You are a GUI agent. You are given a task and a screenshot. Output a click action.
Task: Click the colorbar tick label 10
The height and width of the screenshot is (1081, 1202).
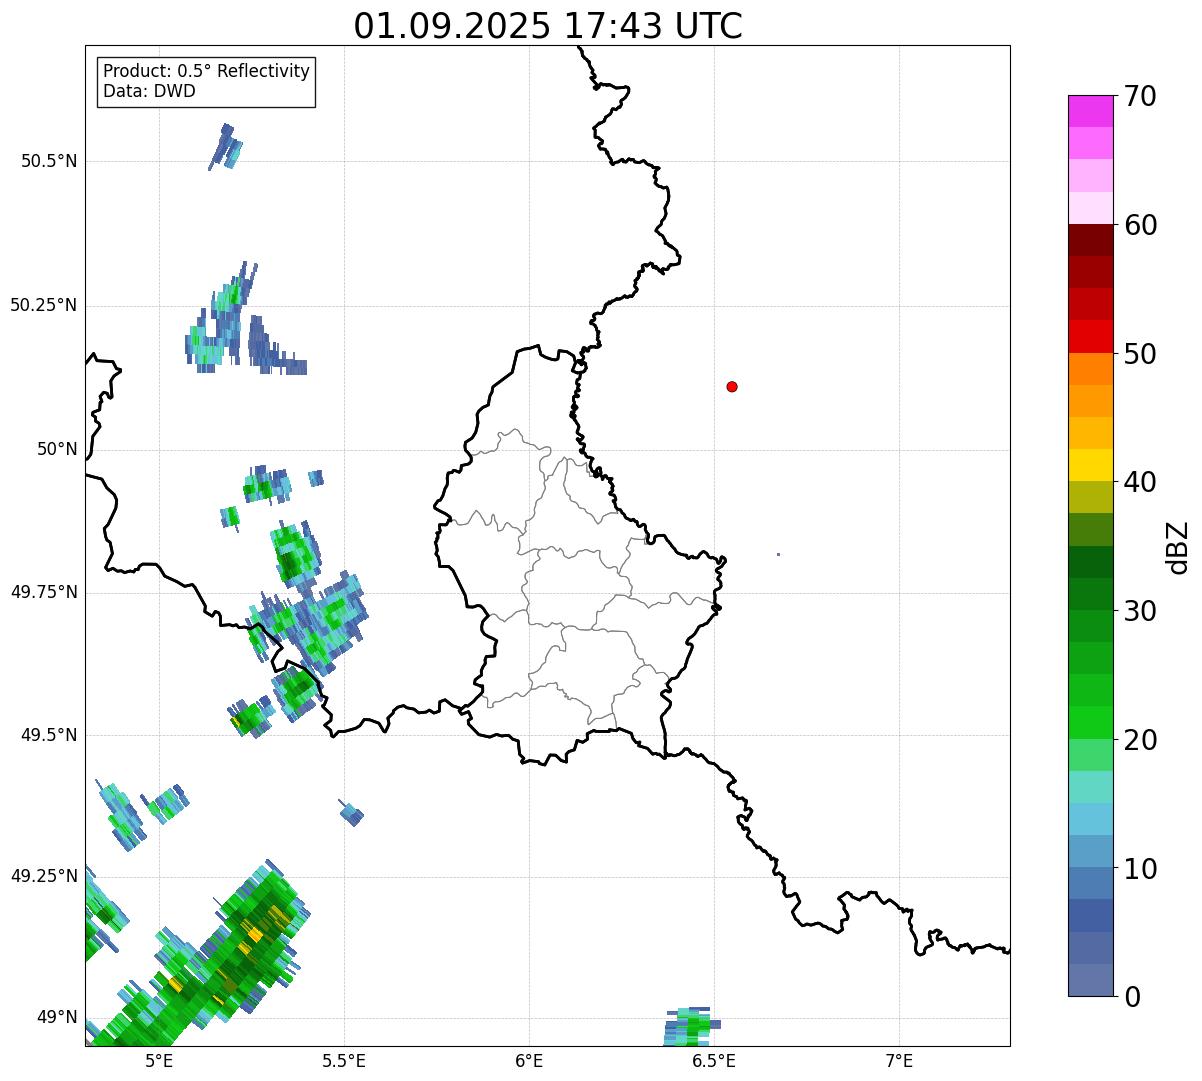[x=1140, y=869]
